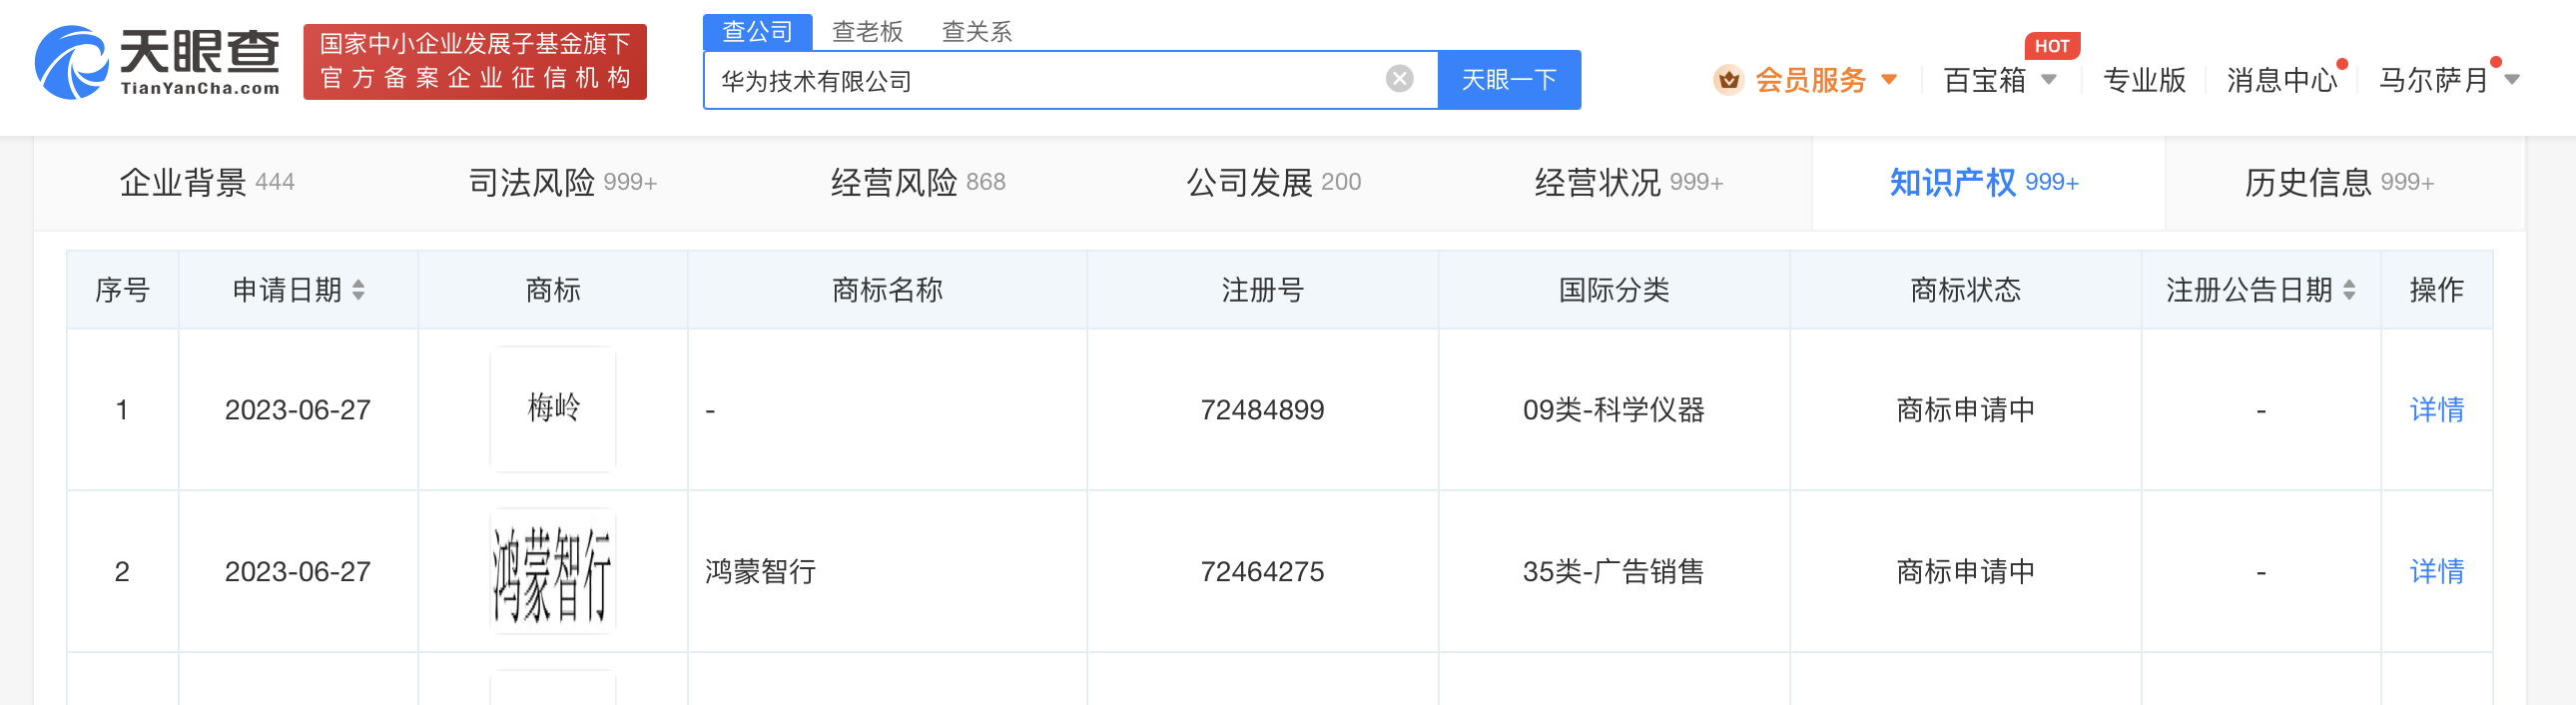Open the 会员服务 menu
The height and width of the screenshot is (705, 2576).
1811,80
